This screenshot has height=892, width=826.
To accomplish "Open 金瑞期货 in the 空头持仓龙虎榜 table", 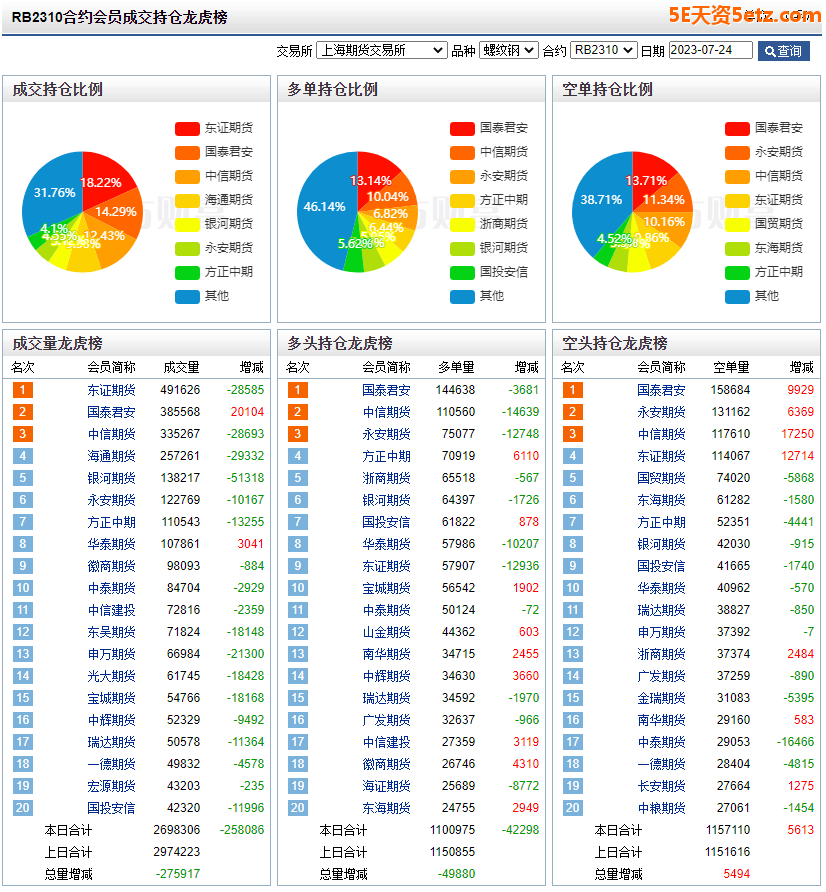I will 661,699.
